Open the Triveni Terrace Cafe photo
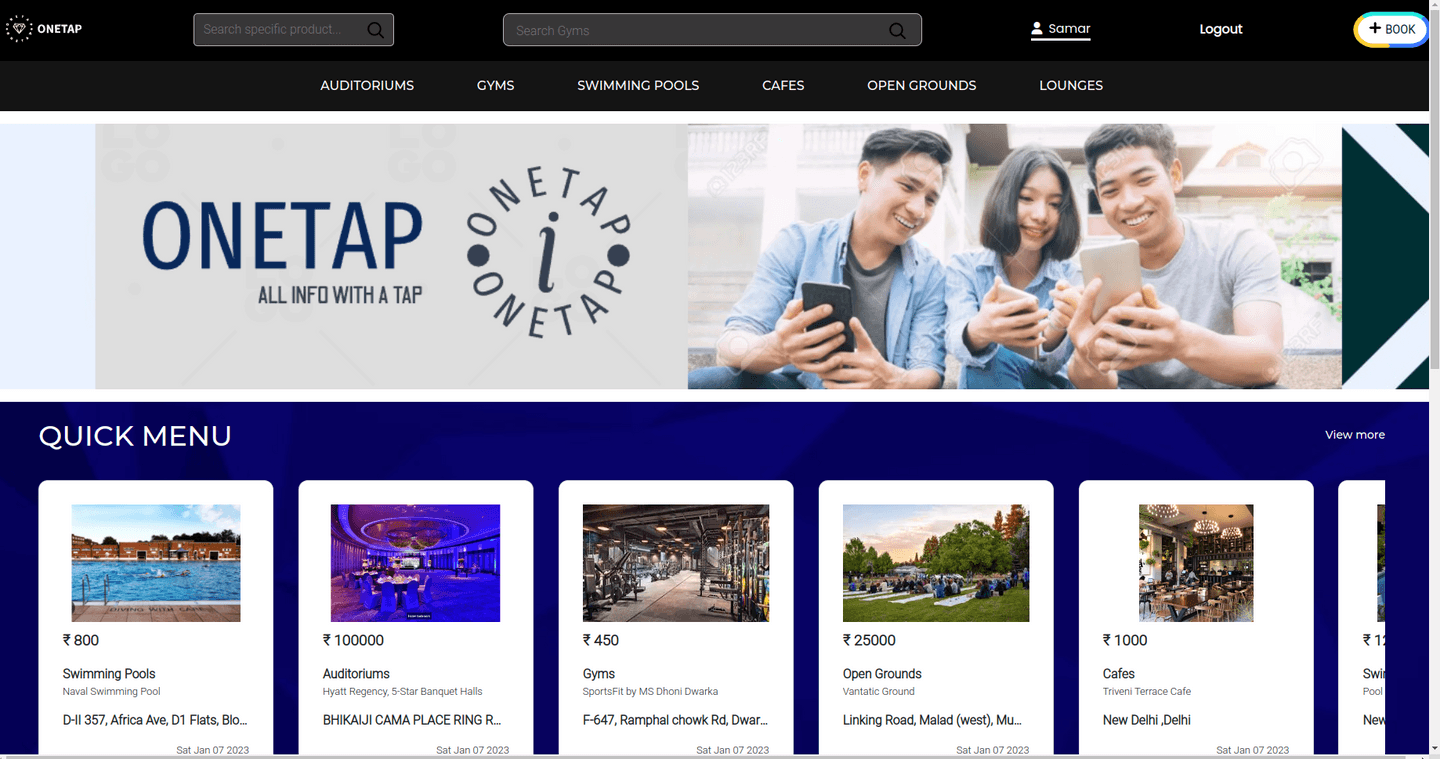 [x=1196, y=563]
